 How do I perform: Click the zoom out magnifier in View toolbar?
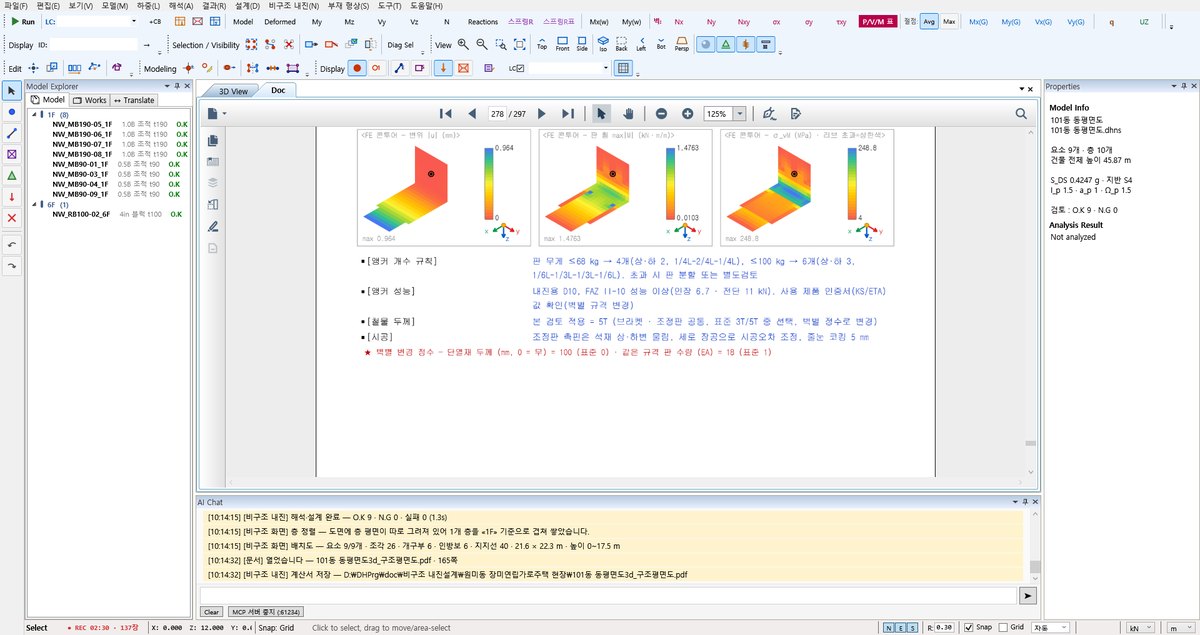click(482, 44)
